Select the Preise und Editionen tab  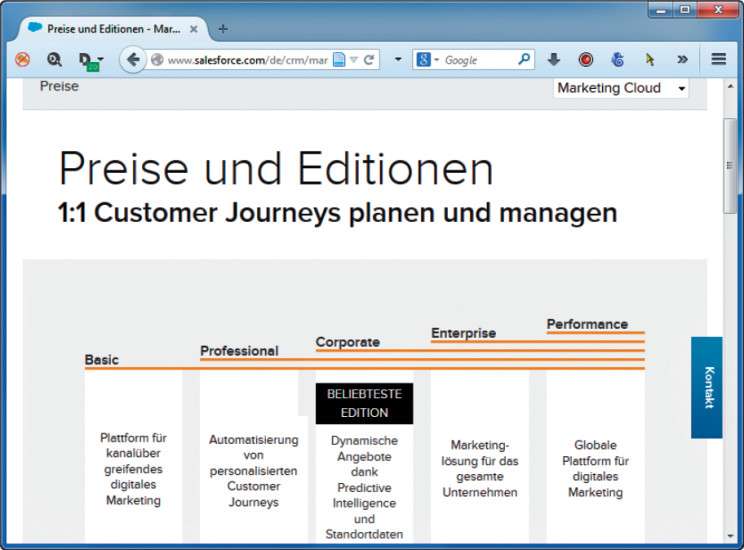point(113,29)
